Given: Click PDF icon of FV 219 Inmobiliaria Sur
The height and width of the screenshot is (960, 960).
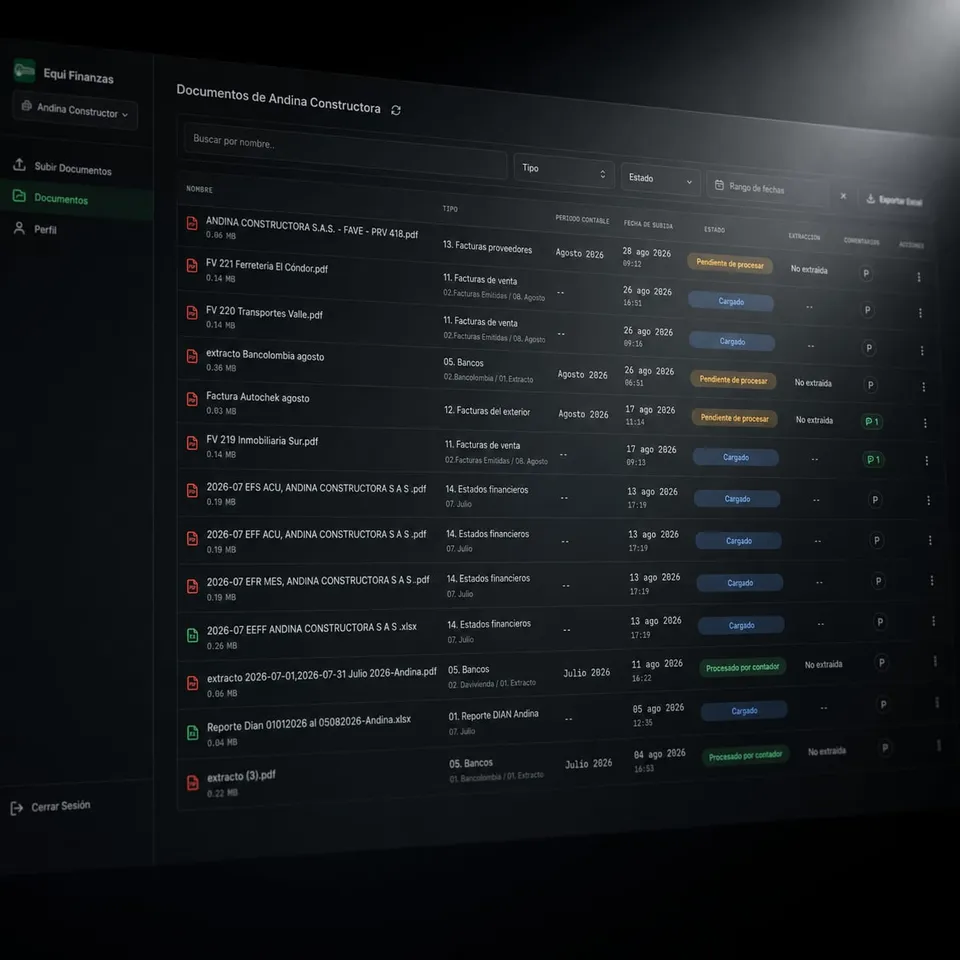Looking at the screenshot, I should 192,443.
